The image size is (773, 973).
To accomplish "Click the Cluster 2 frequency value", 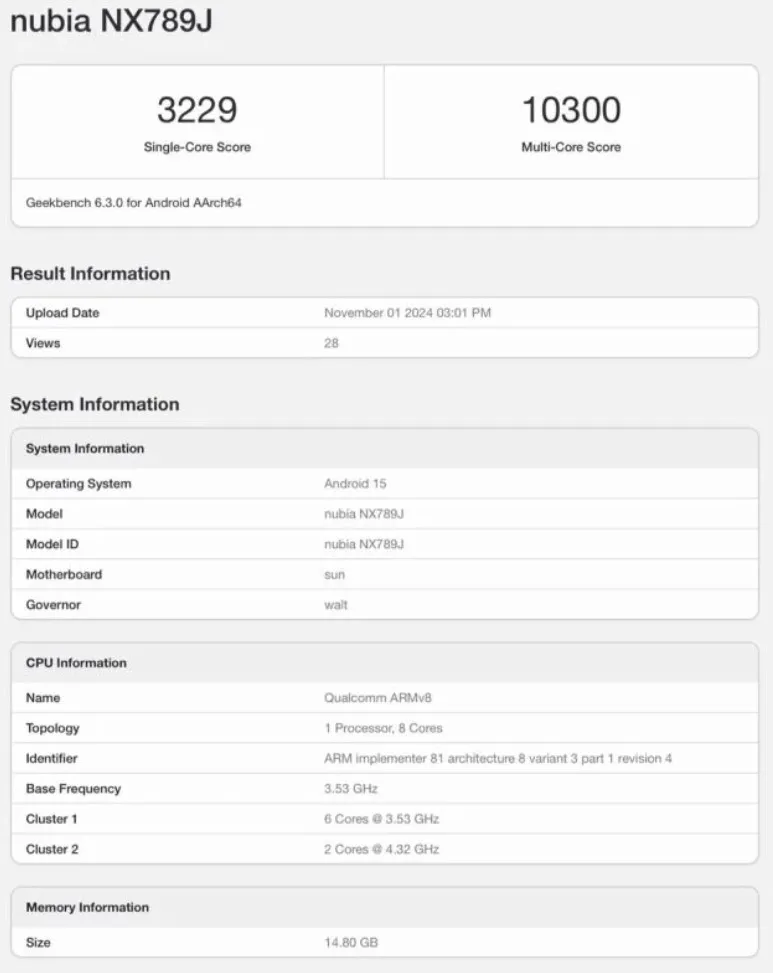I will (x=382, y=850).
